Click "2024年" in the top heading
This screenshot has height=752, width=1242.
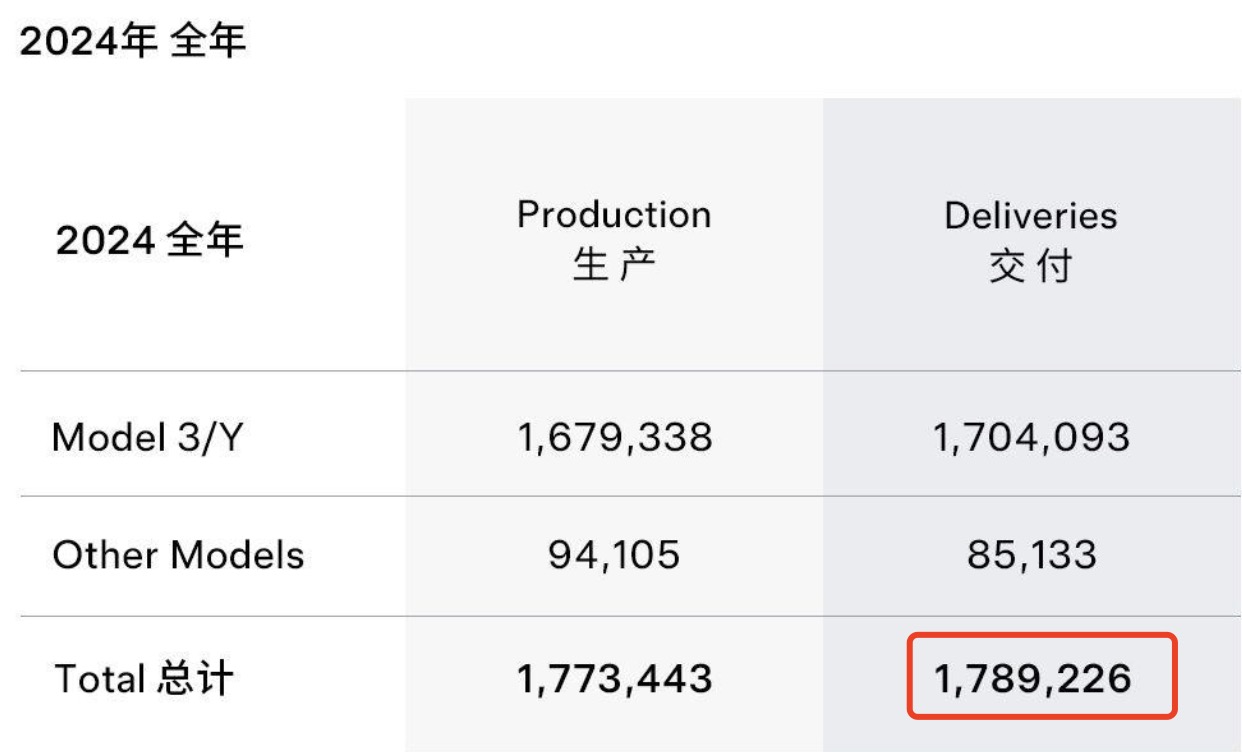pos(88,42)
